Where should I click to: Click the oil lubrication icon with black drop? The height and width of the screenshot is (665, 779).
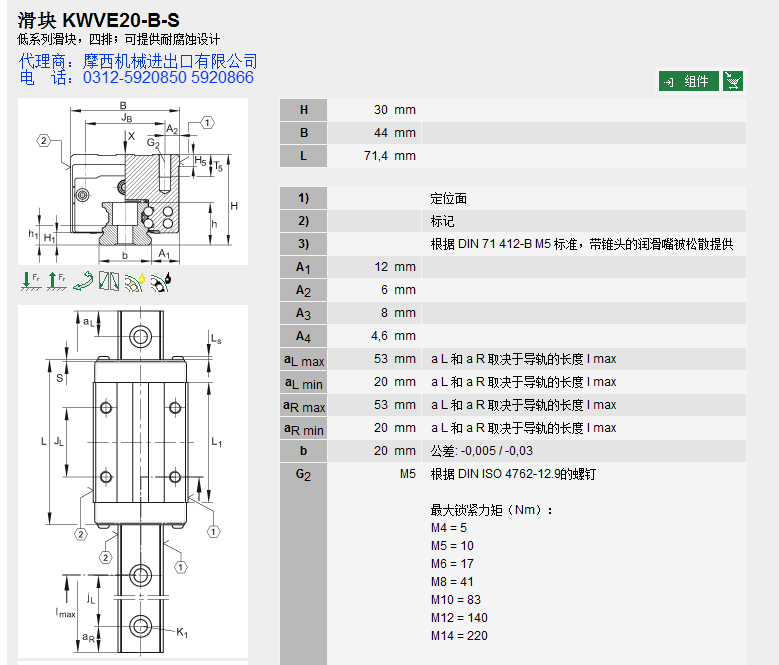pyautogui.click(x=160, y=282)
